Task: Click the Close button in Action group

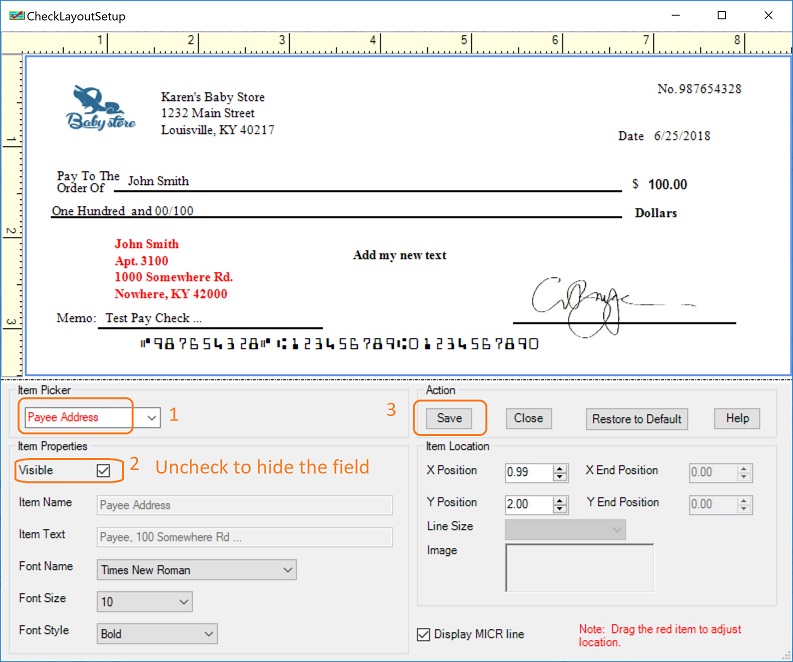Action: [x=528, y=419]
